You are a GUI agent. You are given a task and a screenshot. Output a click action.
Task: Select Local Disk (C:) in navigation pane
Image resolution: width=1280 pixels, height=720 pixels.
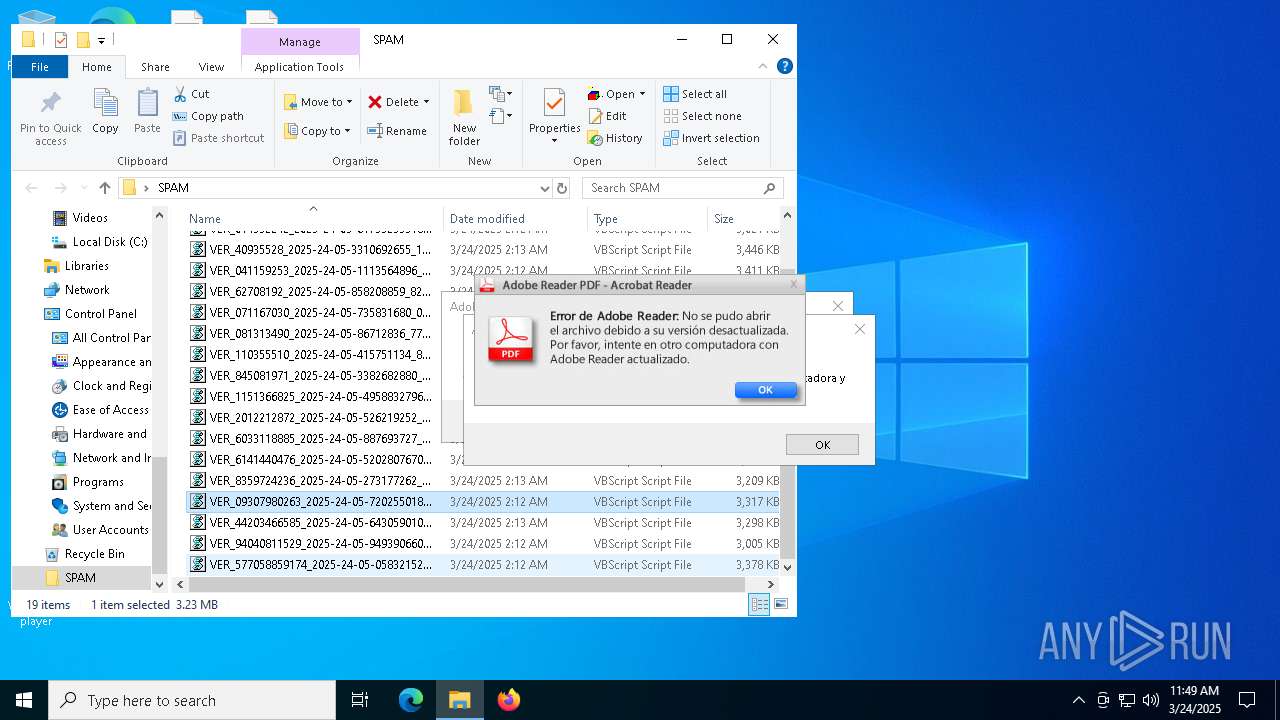99,242
